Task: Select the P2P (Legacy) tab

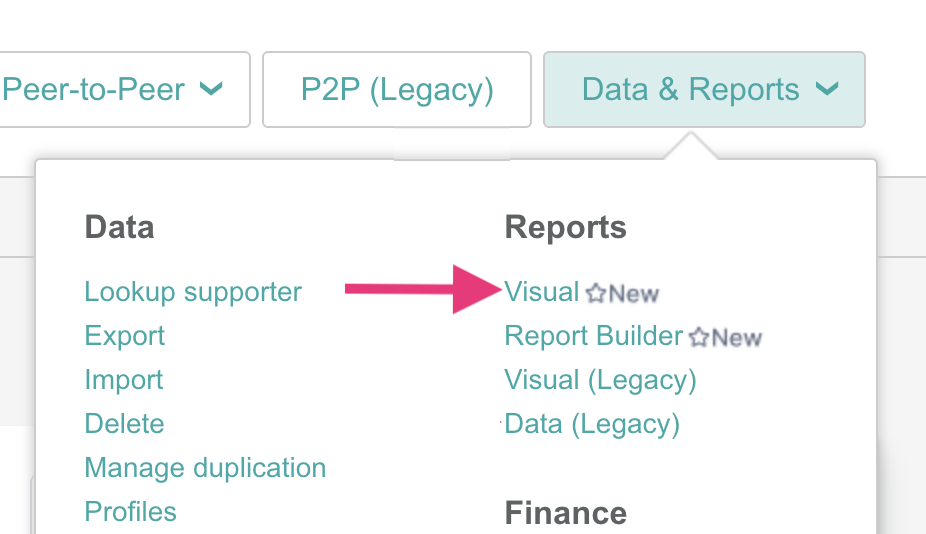Action: click(x=397, y=89)
